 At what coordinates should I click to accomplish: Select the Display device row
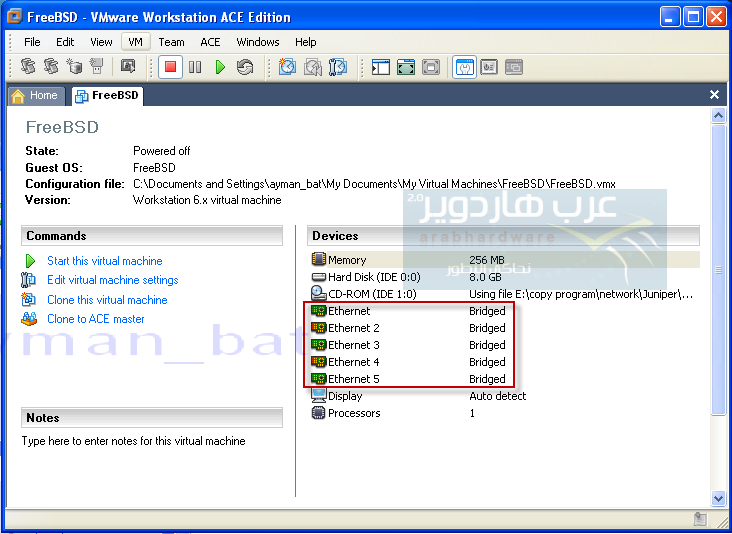pyautogui.click(x=502, y=396)
